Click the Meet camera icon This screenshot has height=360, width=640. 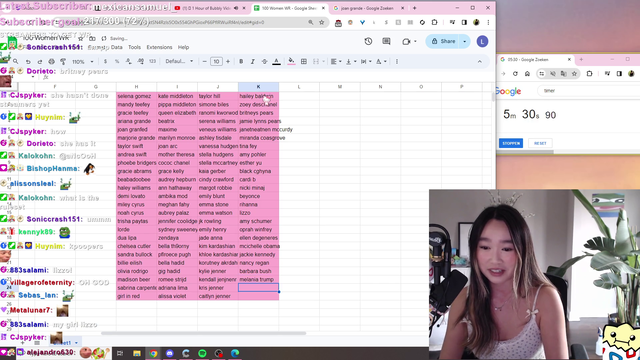point(406,41)
